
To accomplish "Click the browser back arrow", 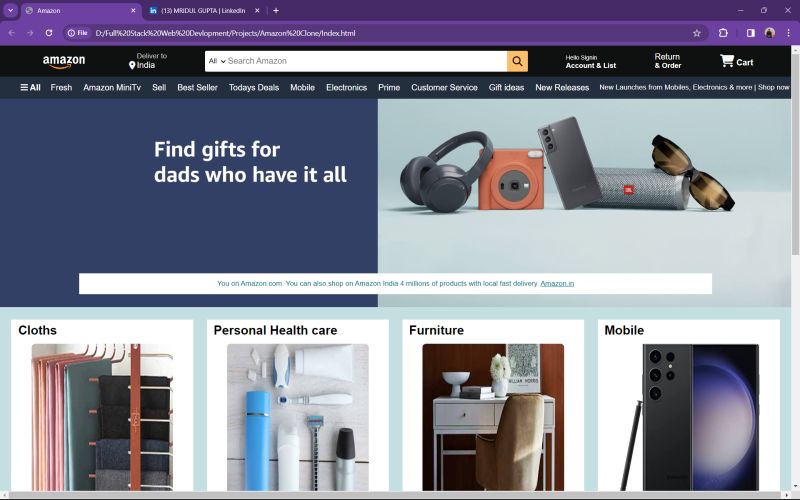I will pyautogui.click(x=11, y=33).
